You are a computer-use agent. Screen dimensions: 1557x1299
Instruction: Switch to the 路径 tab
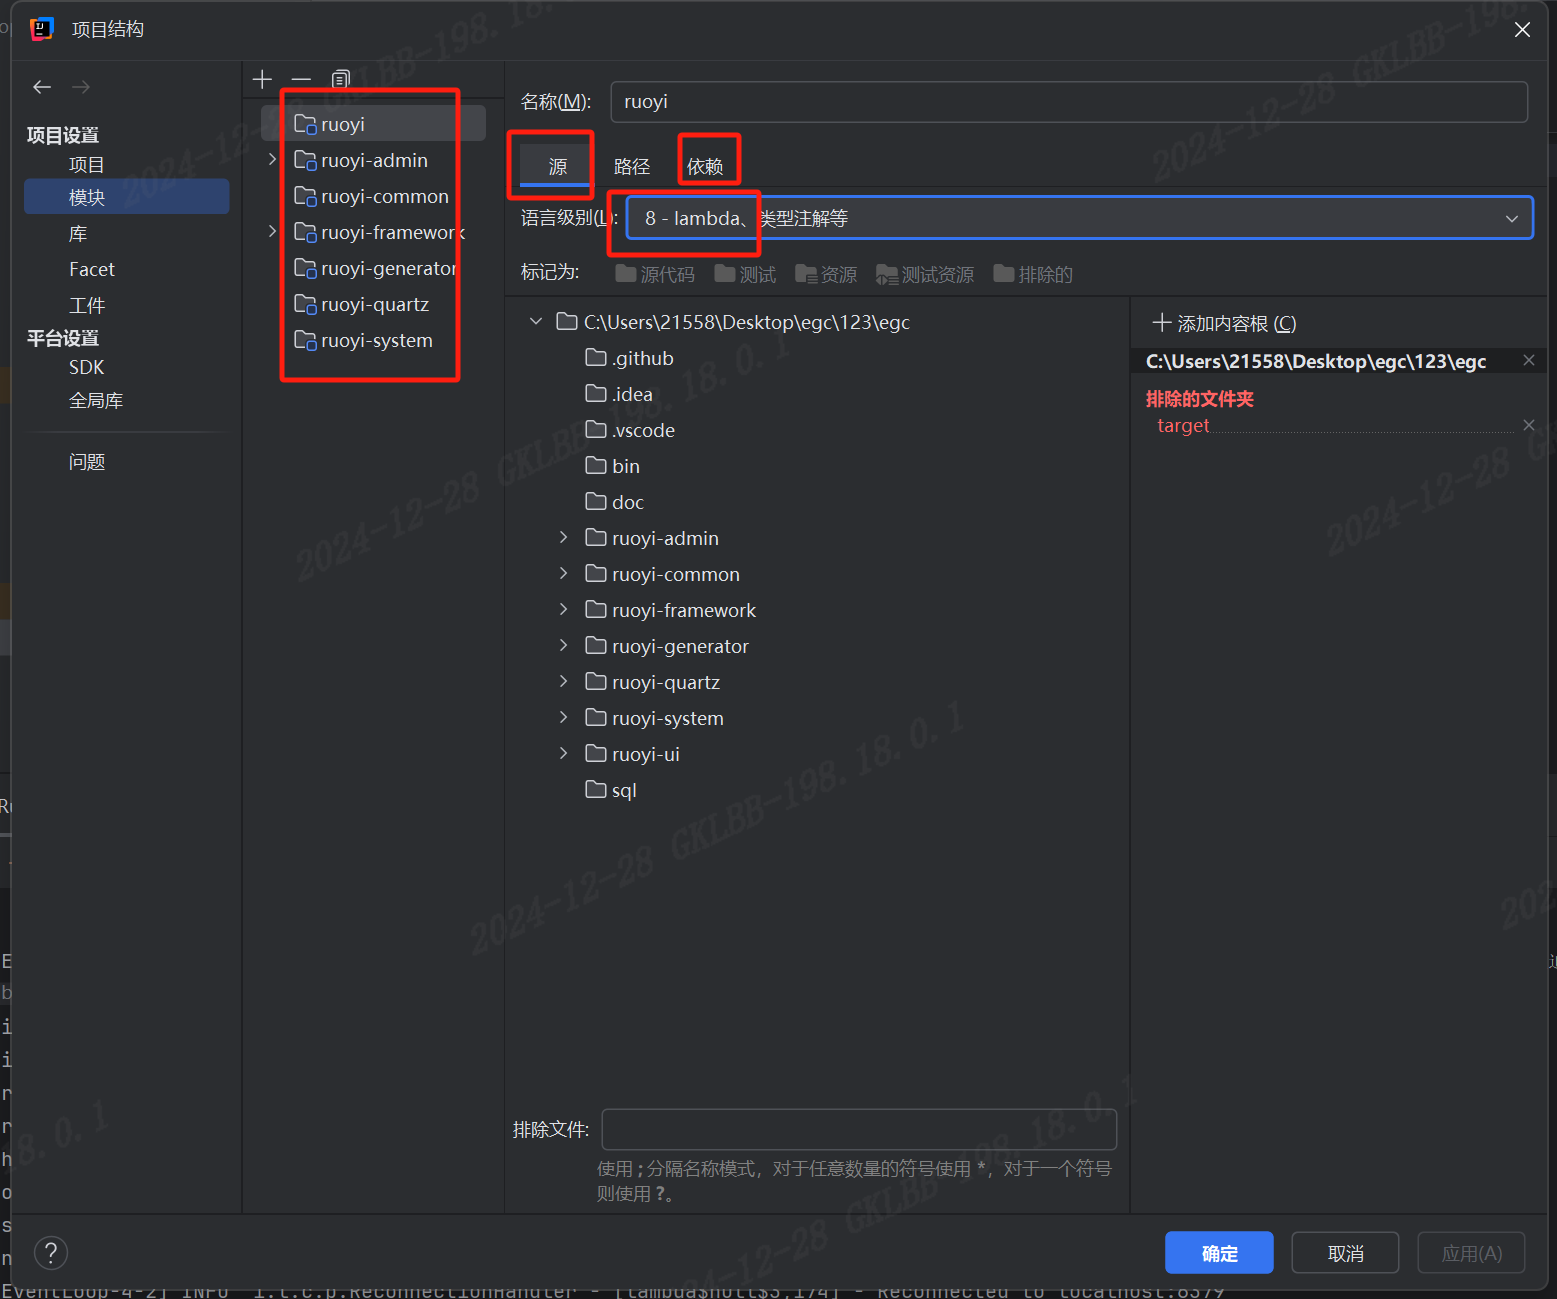pos(631,166)
